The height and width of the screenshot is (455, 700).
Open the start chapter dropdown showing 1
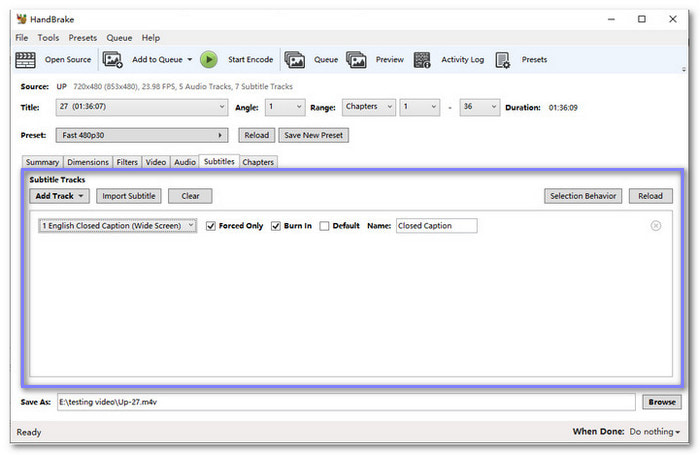(420, 107)
